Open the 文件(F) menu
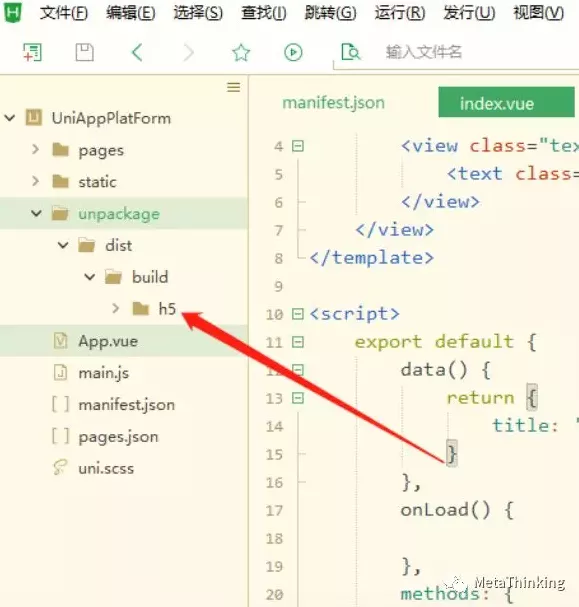The height and width of the screenshot is (607, 579). coord(64,13)
